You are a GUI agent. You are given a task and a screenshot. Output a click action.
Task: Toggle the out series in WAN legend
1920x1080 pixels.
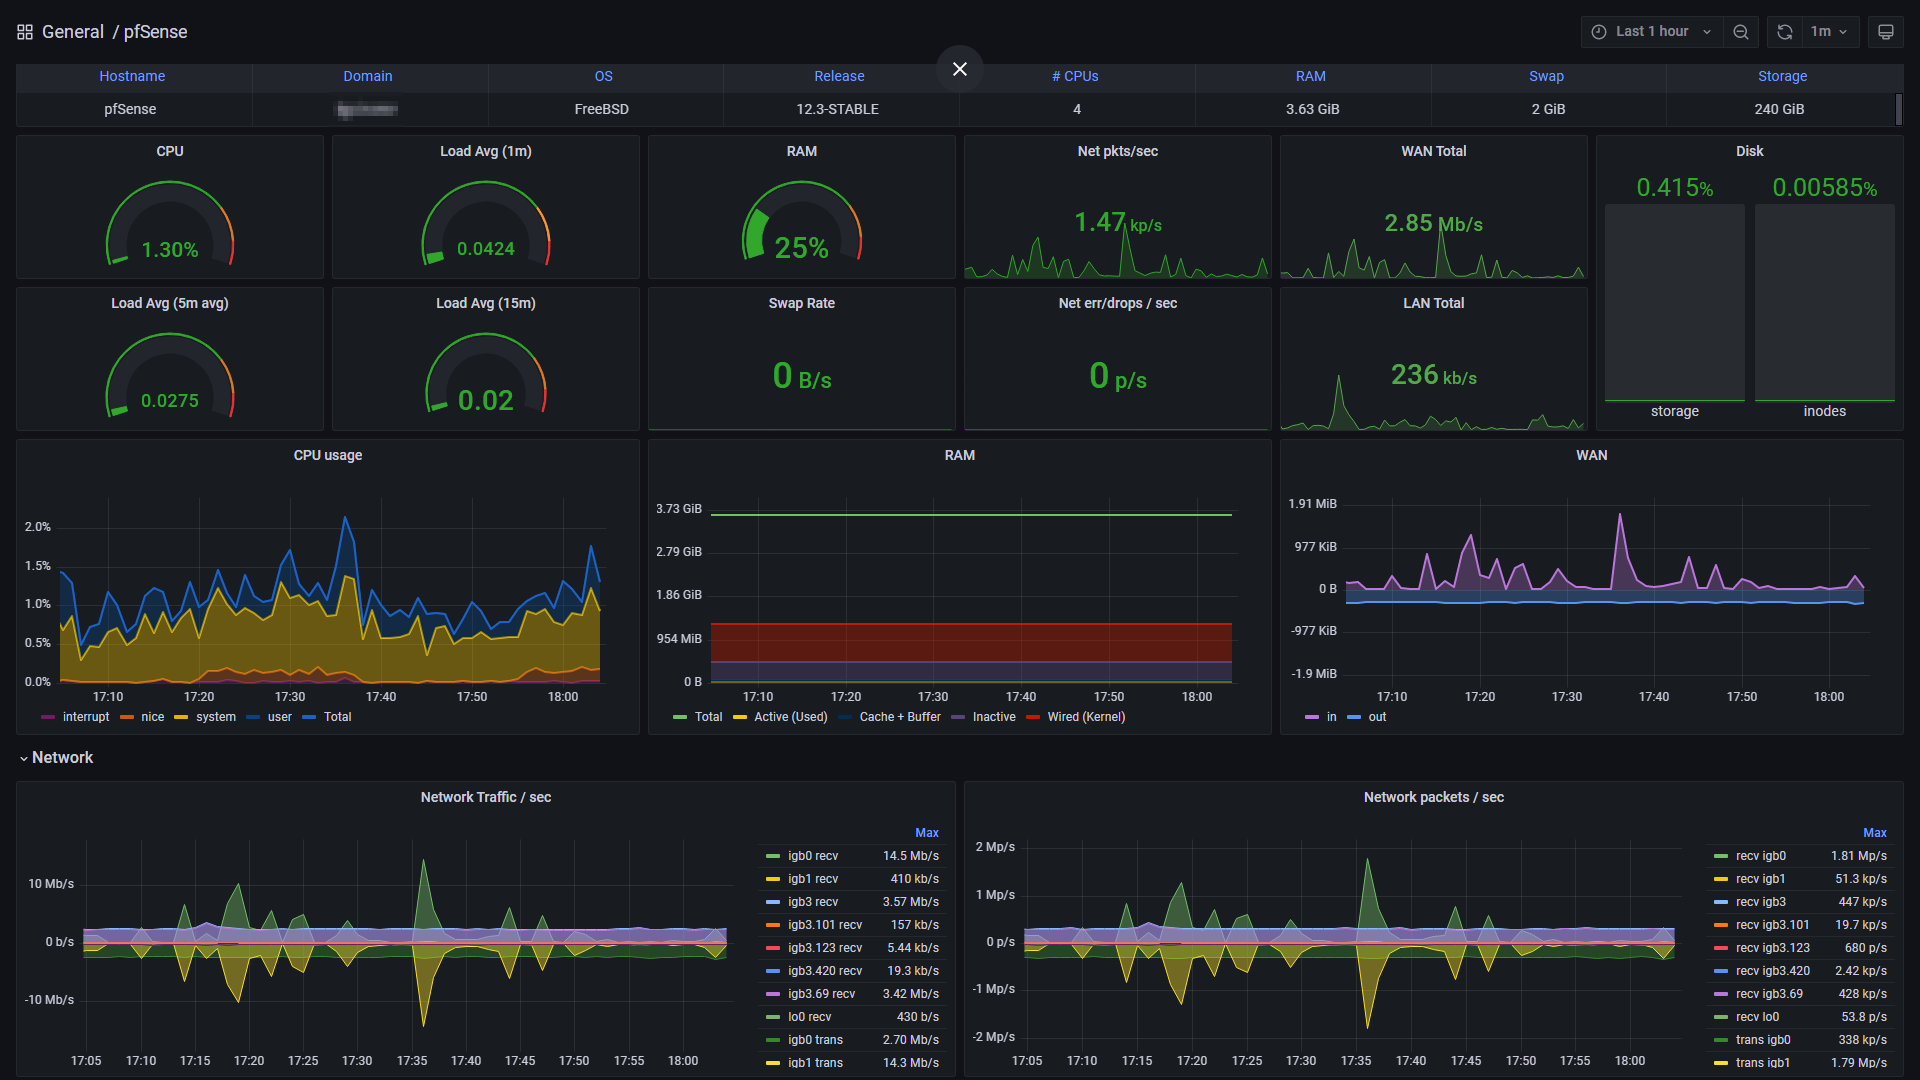(1377, 717)
